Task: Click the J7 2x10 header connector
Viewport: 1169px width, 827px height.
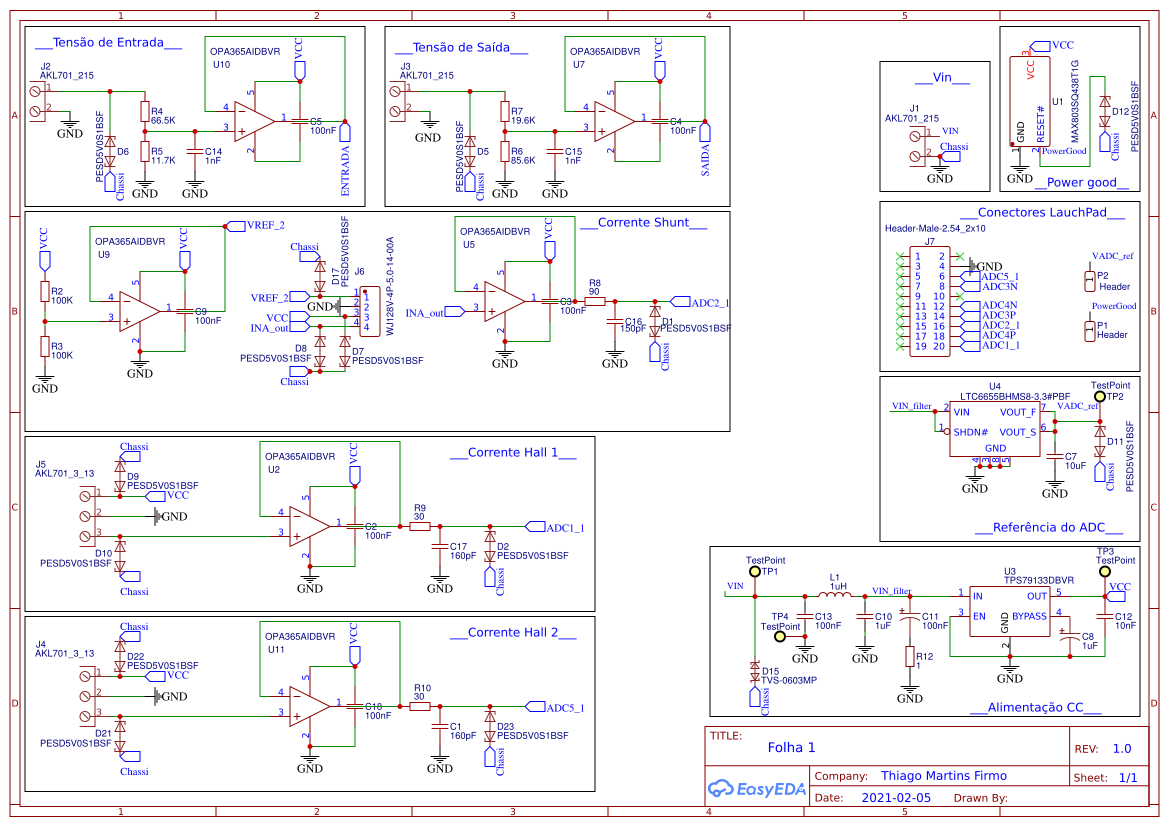Action: [x=928, y=301]
